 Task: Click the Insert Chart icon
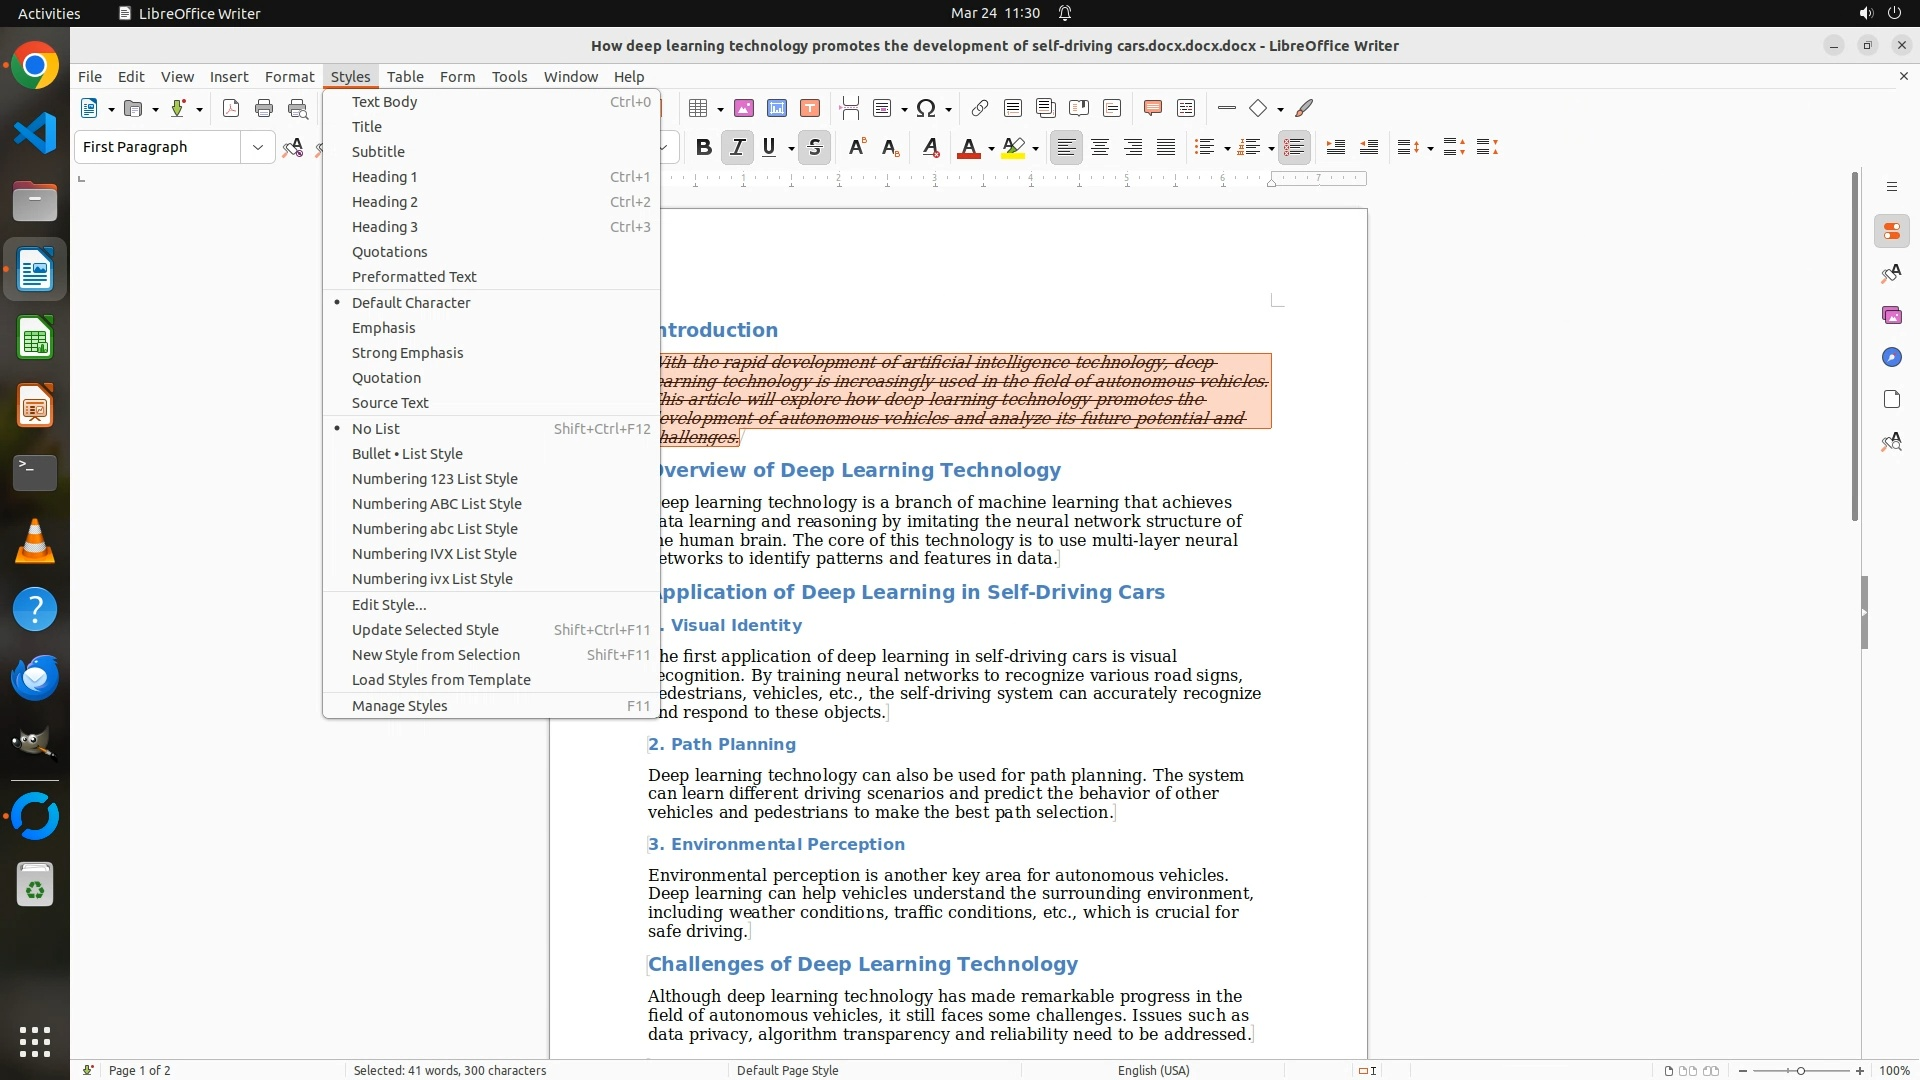point(777,108)
